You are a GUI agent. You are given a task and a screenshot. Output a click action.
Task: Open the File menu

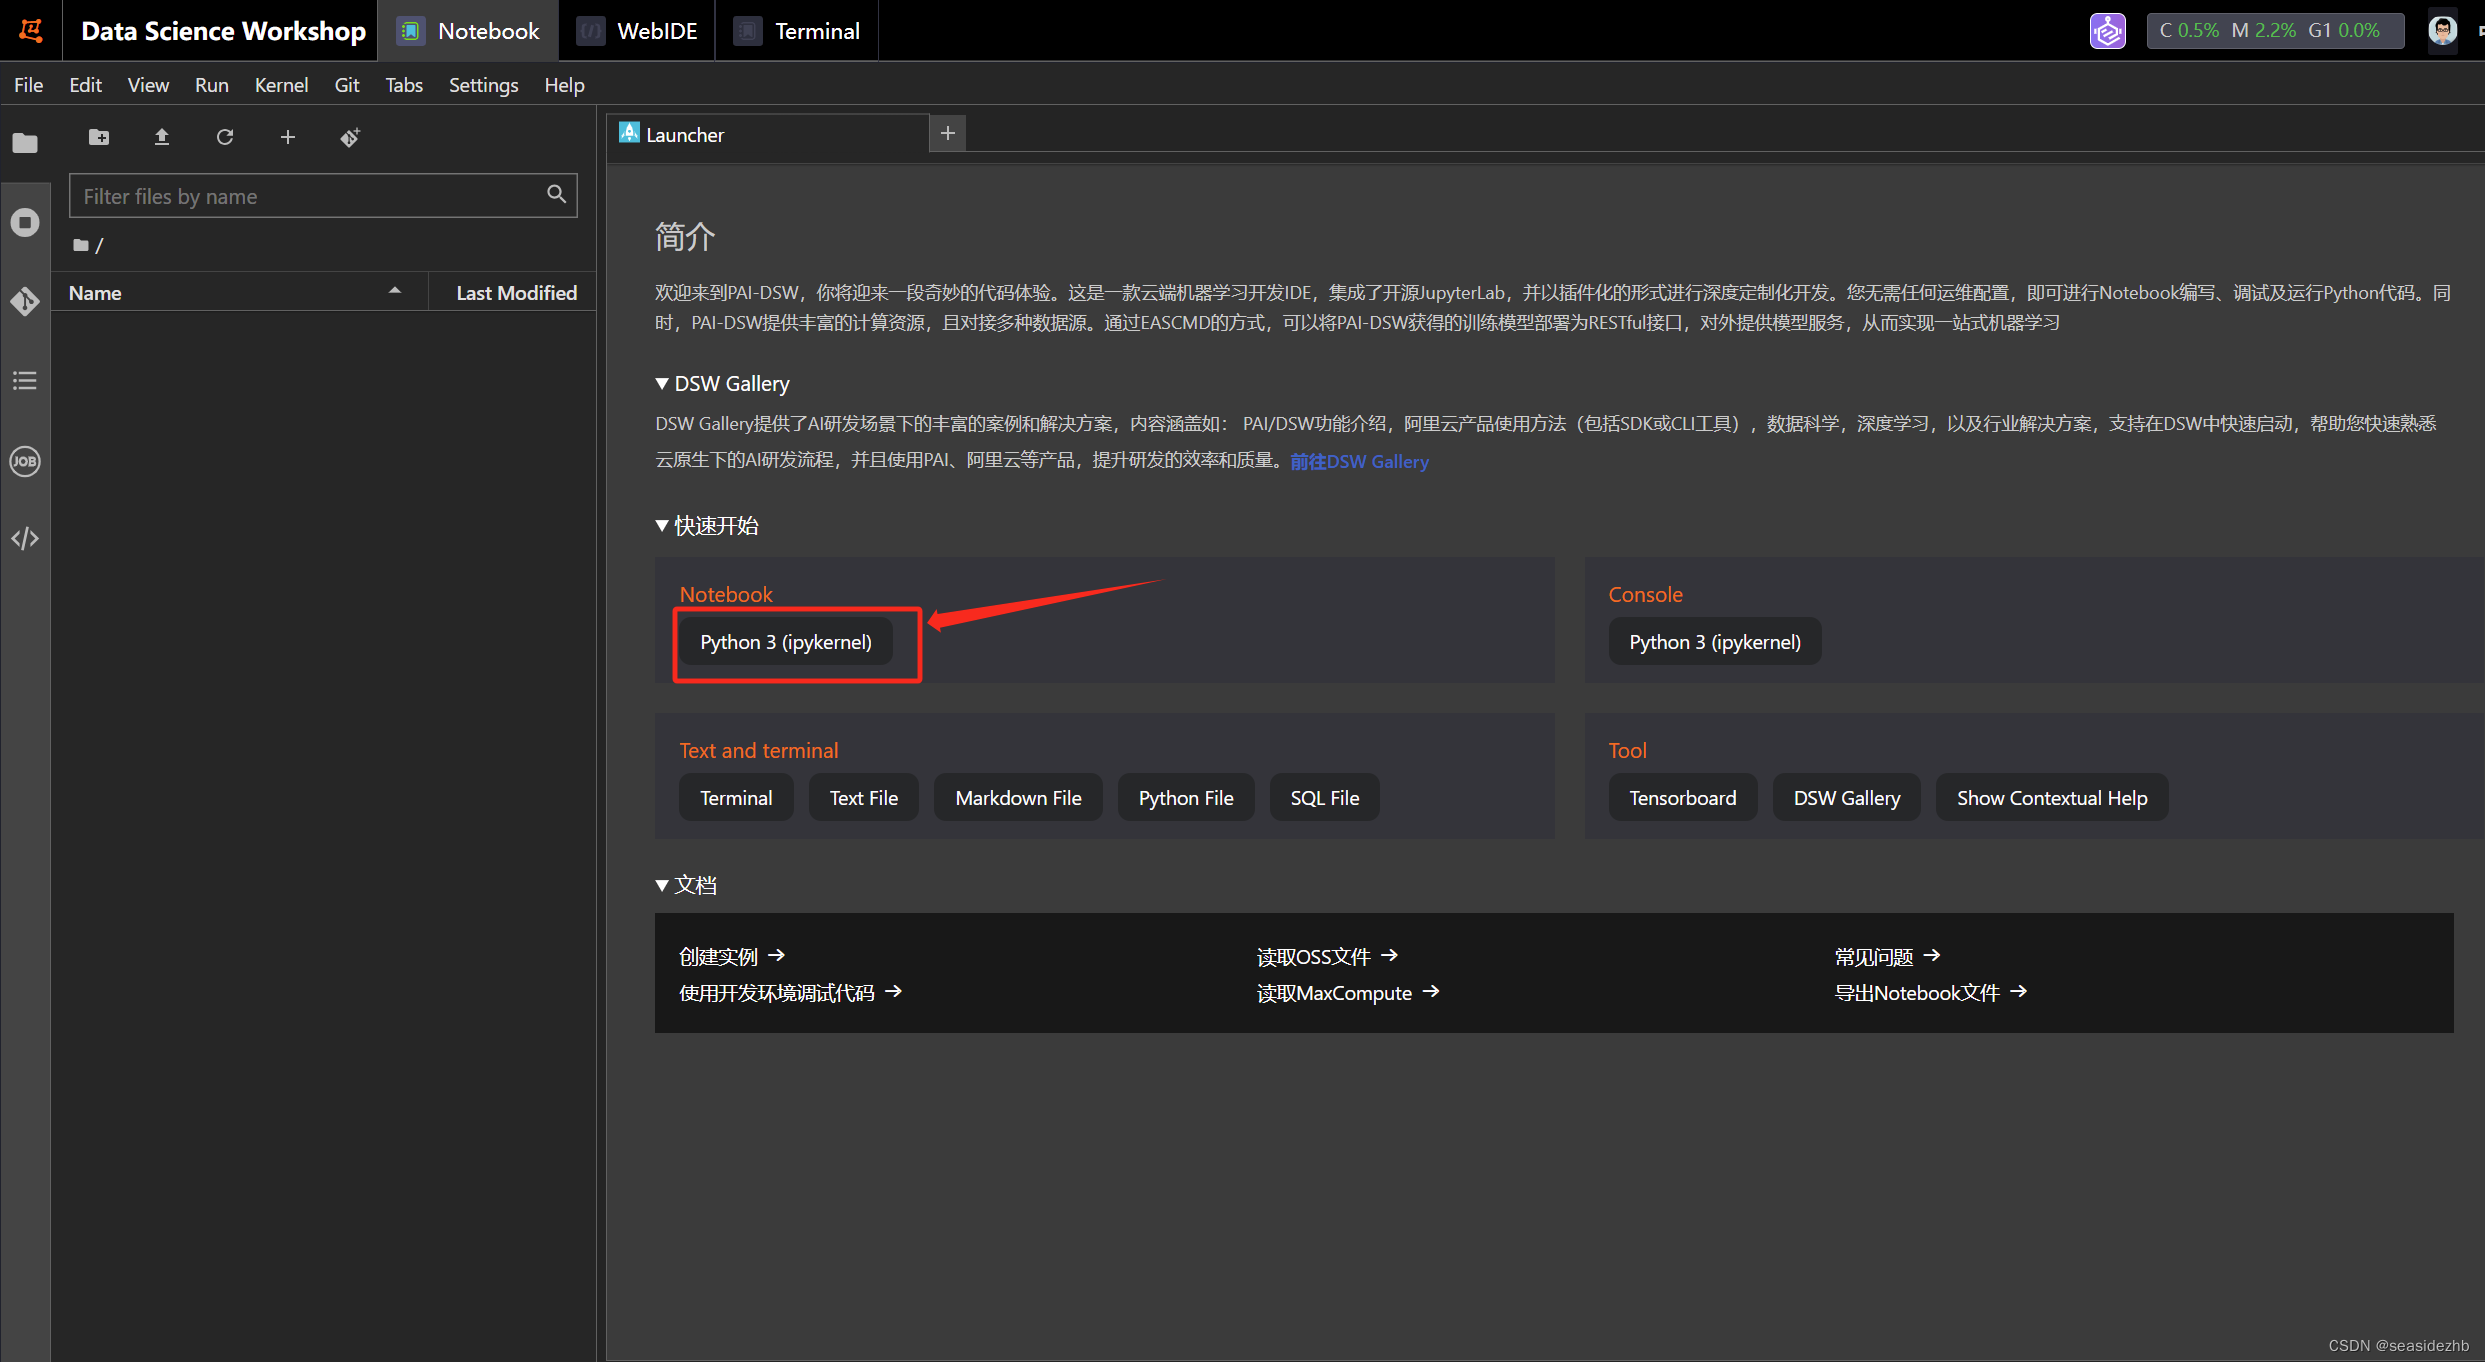29,85
